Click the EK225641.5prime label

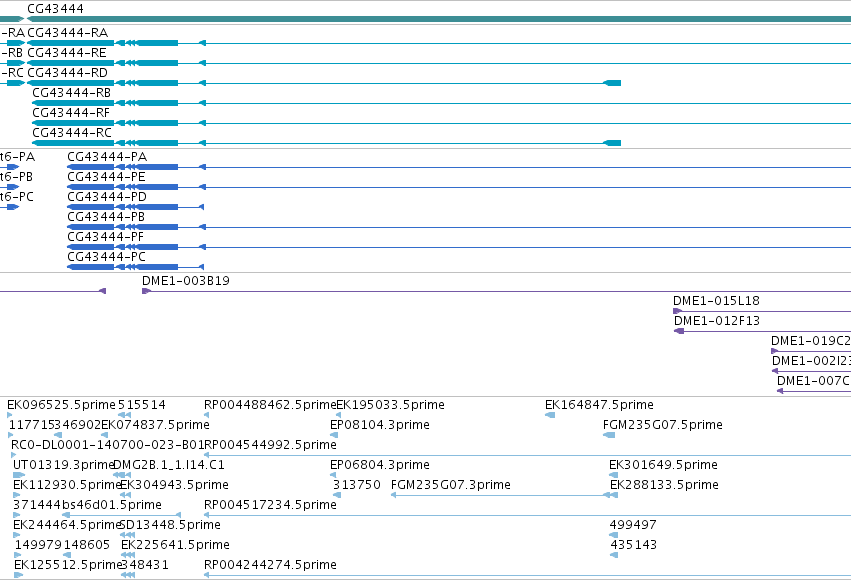[175, 545]
